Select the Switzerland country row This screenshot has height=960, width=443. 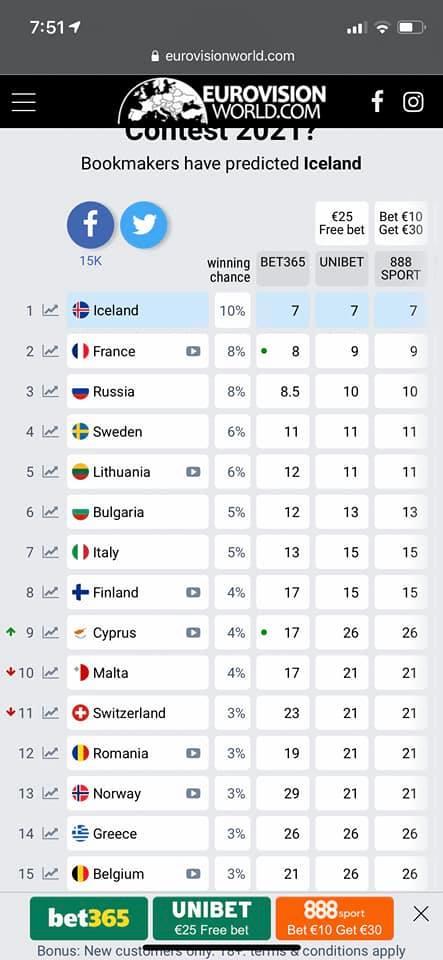[138, 713]
